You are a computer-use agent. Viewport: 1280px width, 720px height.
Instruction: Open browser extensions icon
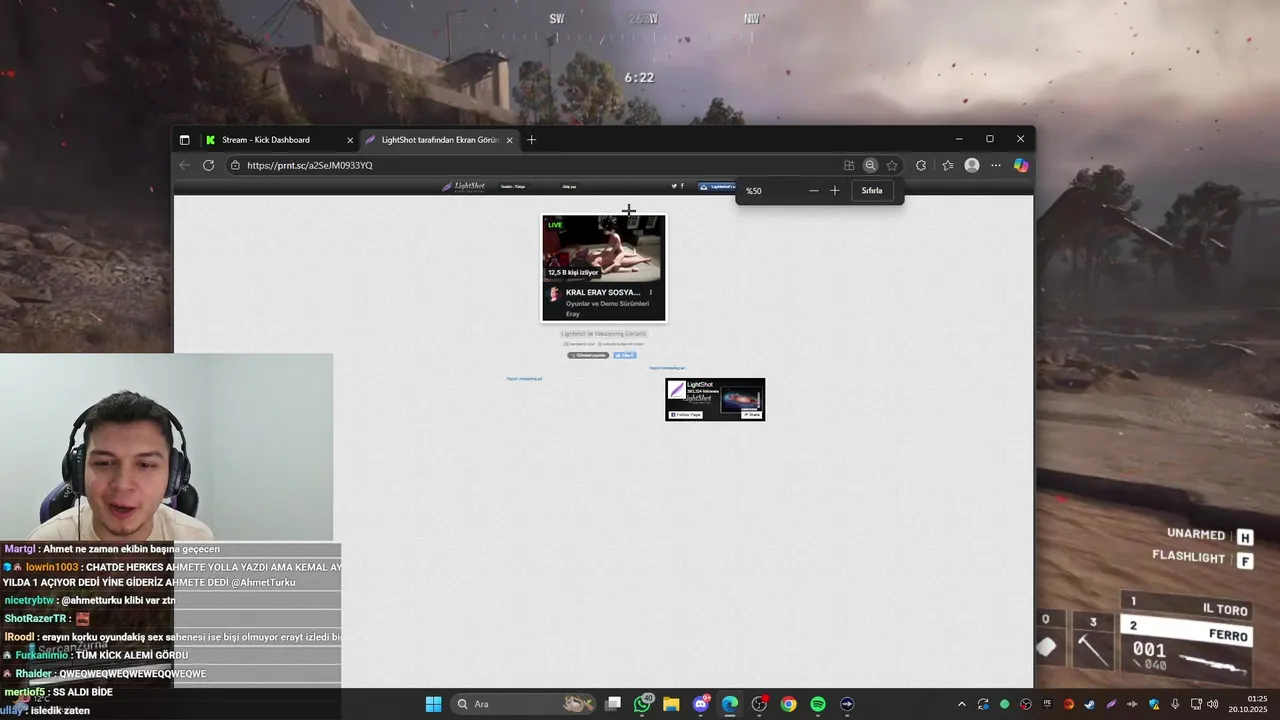(x=921, y=165)
